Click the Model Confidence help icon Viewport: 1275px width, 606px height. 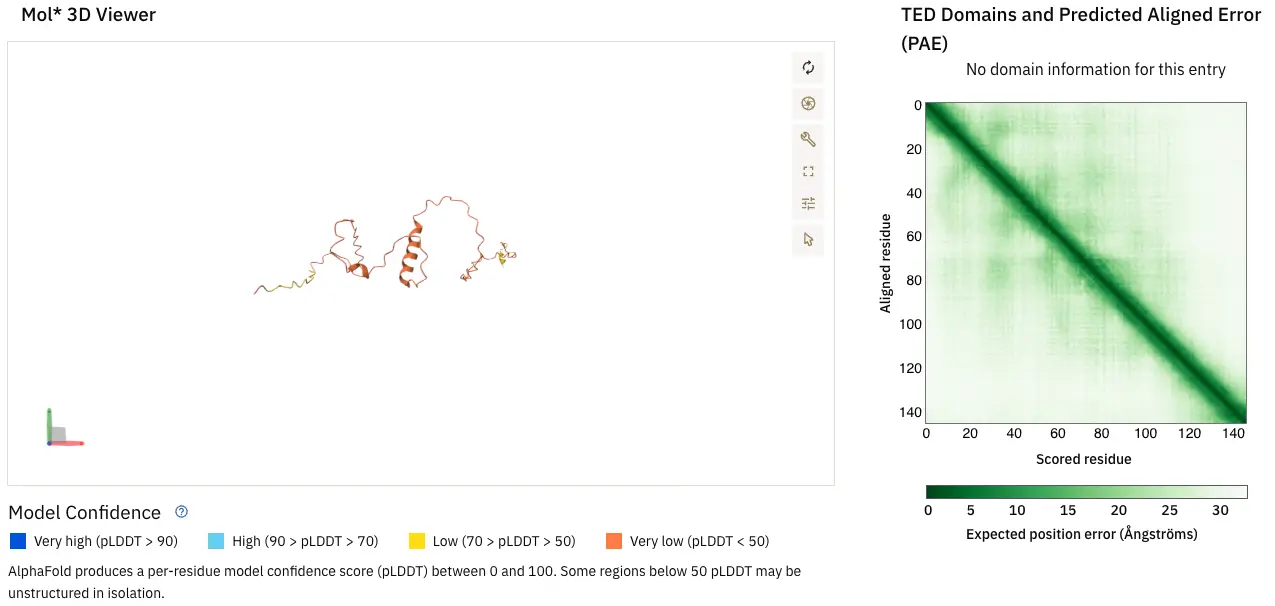[181, 512]
